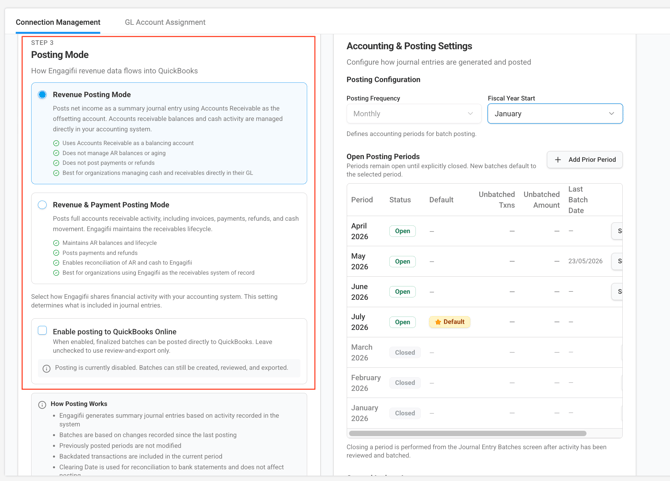Select Revenue & Payment Posting Mode radio

tap(42, 205)
